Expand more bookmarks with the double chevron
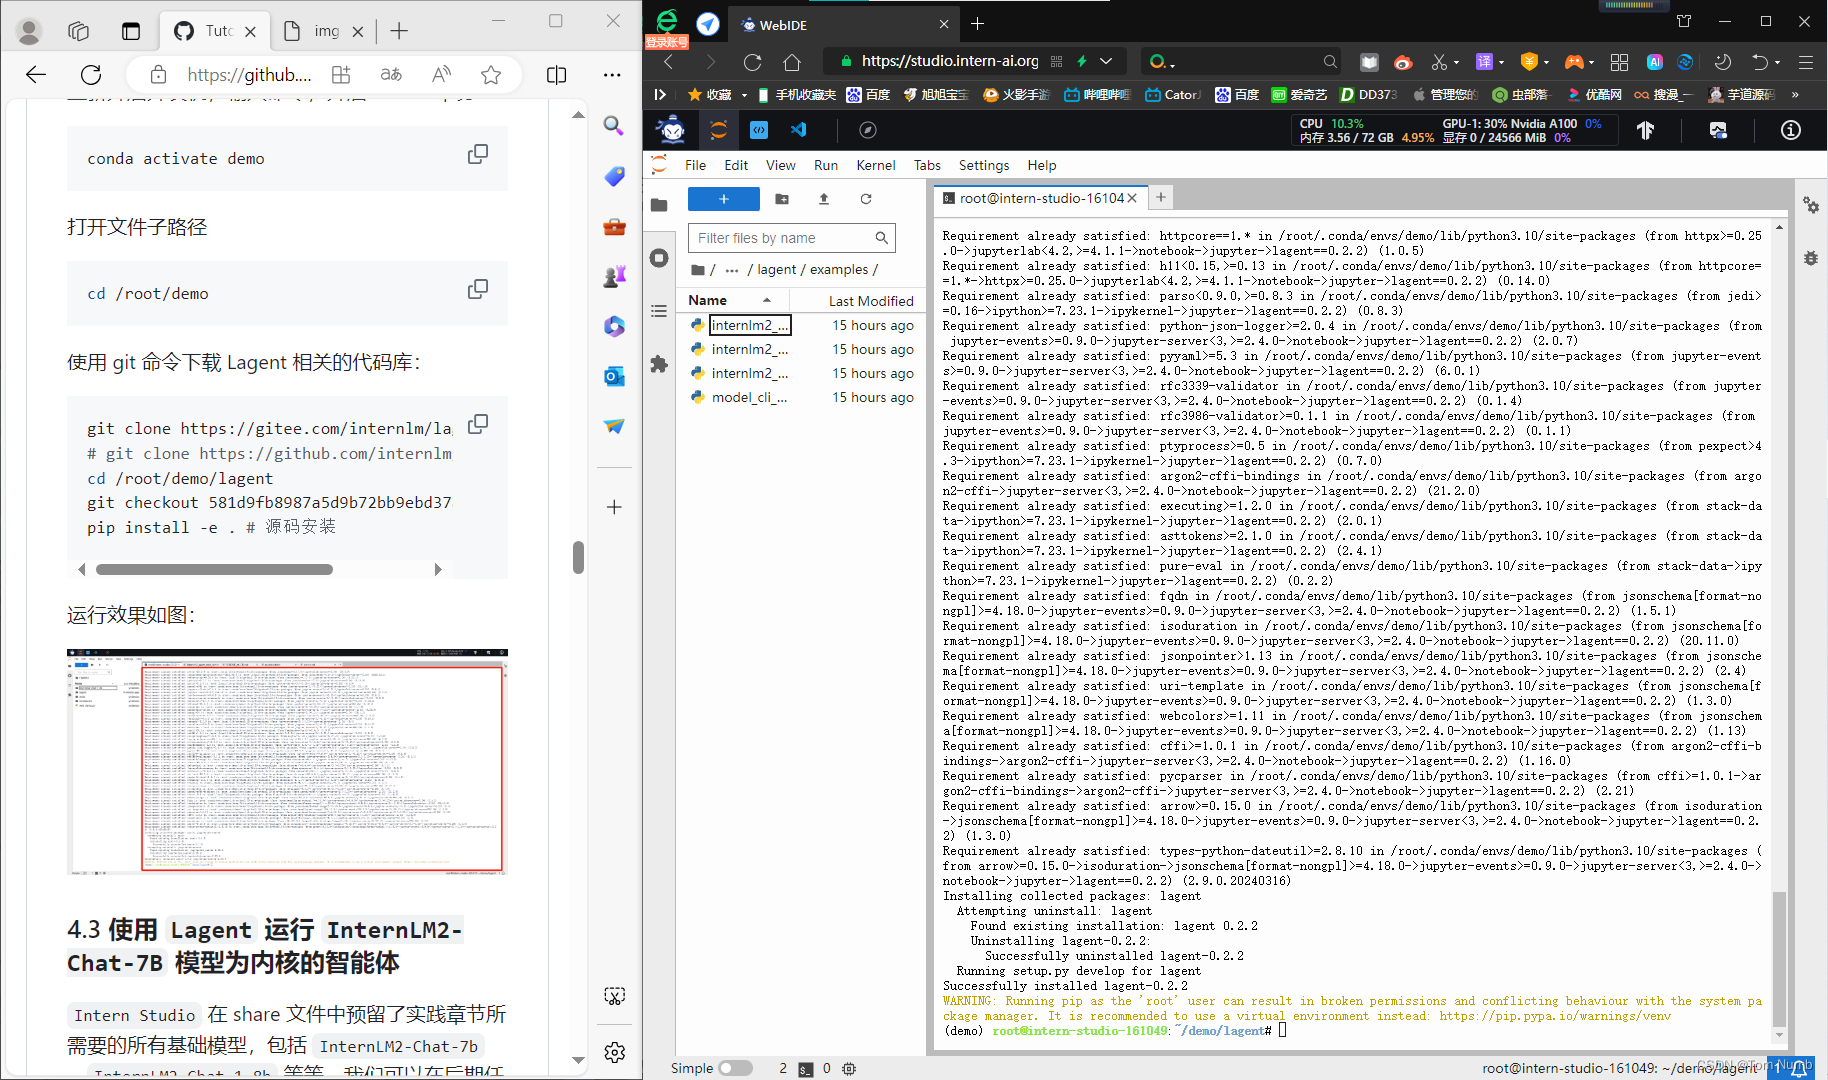Image resolution: width=1828 pixels, height=1080 pixels. [1795, 95]
